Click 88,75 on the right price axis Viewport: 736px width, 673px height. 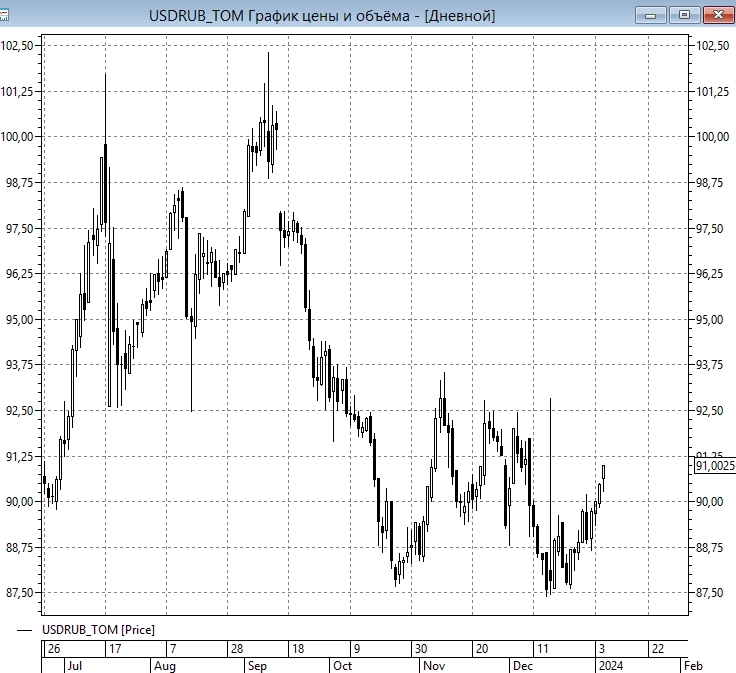coord(709,547)
